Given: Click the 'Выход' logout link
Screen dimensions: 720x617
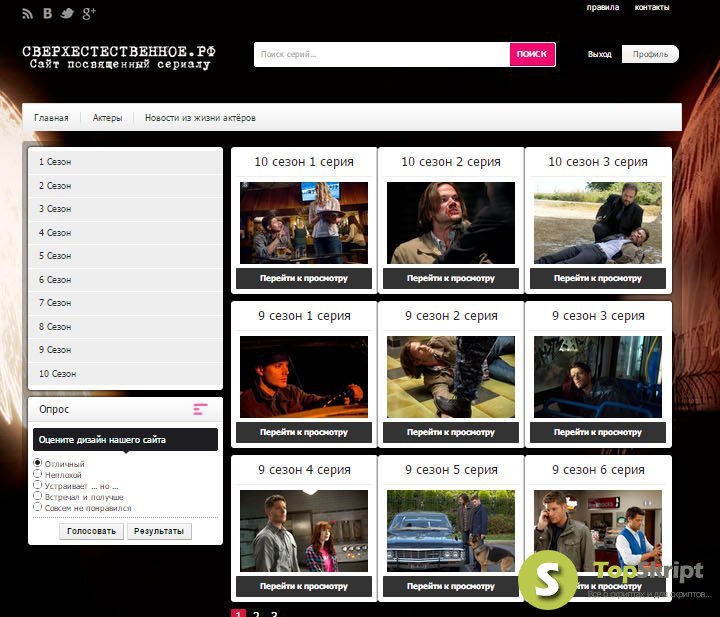Looking at the screenshot, I should [599, 54].
